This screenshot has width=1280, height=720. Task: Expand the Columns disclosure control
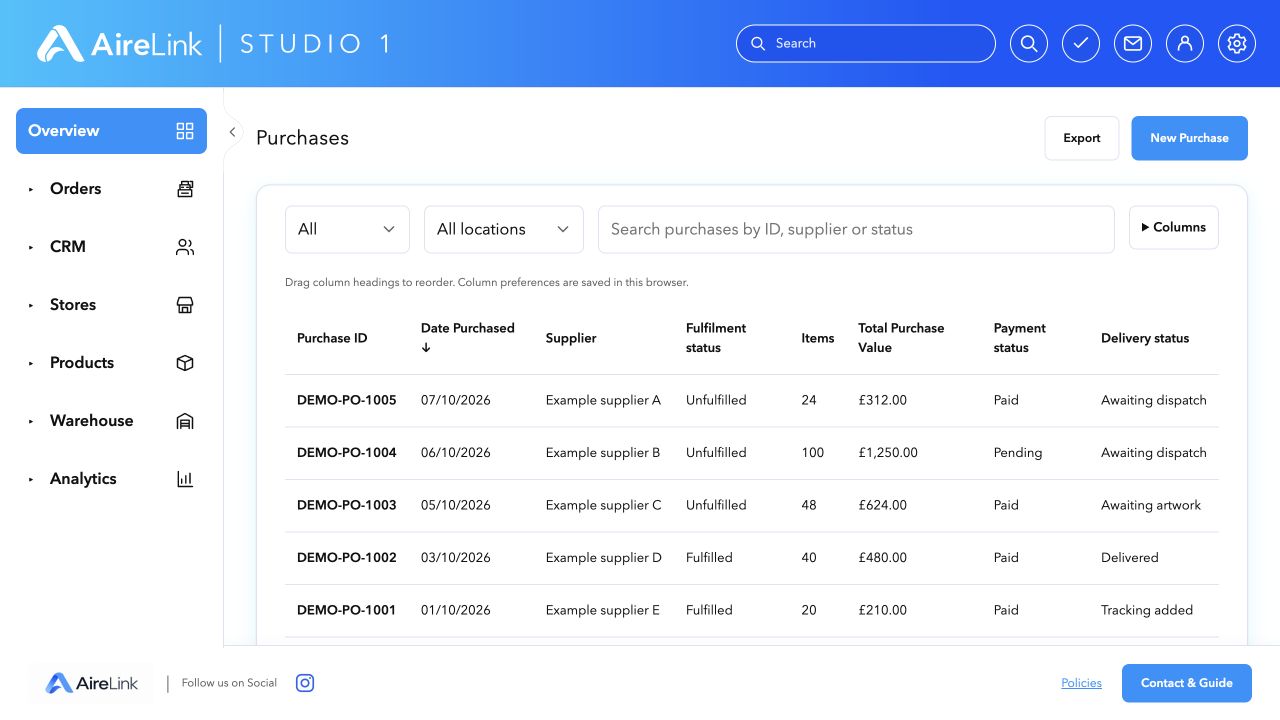pos(1174,227)
